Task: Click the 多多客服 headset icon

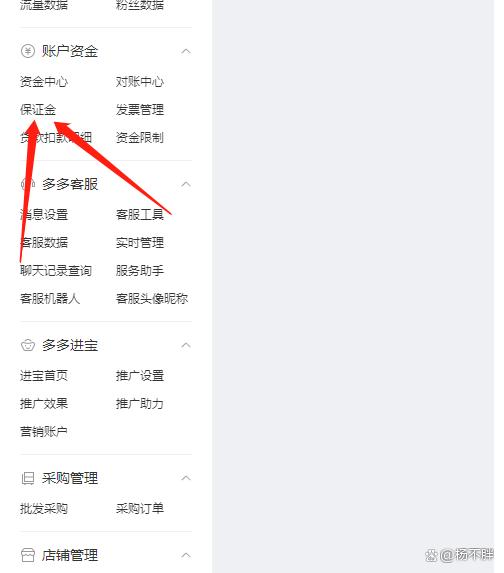Action: click(x=28, y=184)
